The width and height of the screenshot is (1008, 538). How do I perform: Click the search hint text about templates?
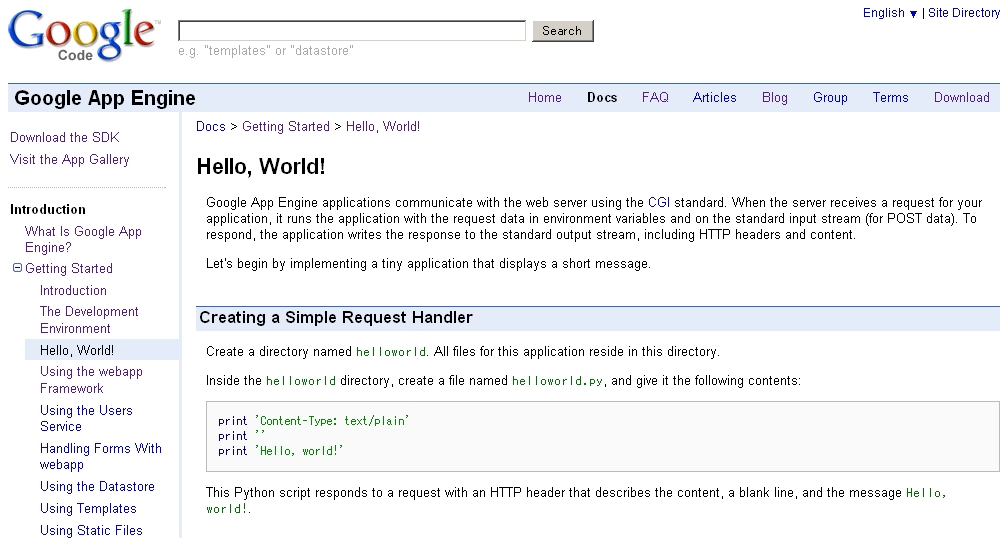click(266, 51)
